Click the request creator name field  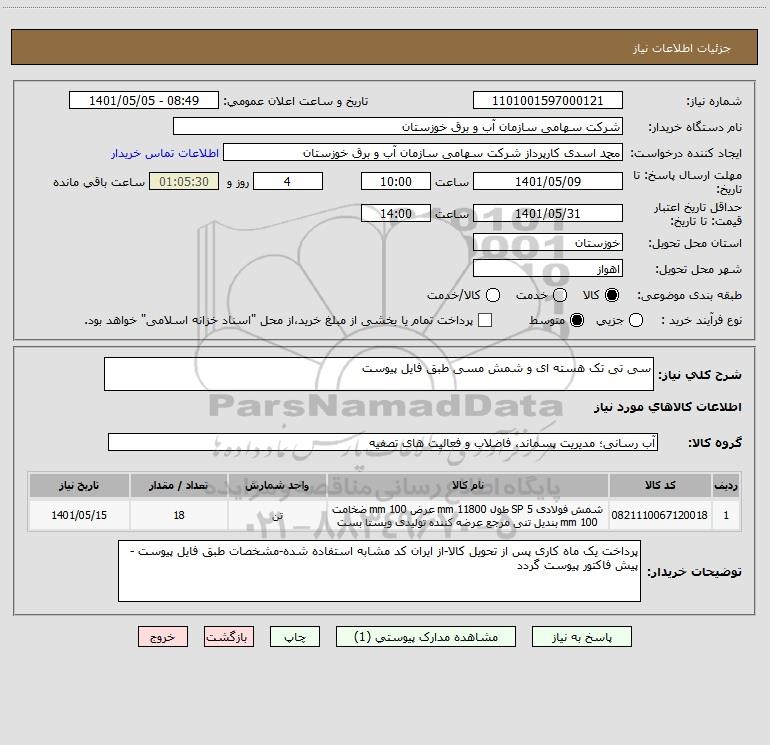423,153
